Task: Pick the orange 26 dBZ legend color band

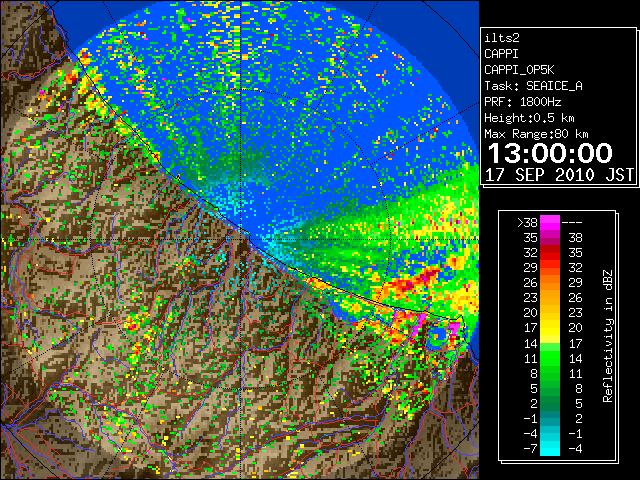Action: pos(550,283)
